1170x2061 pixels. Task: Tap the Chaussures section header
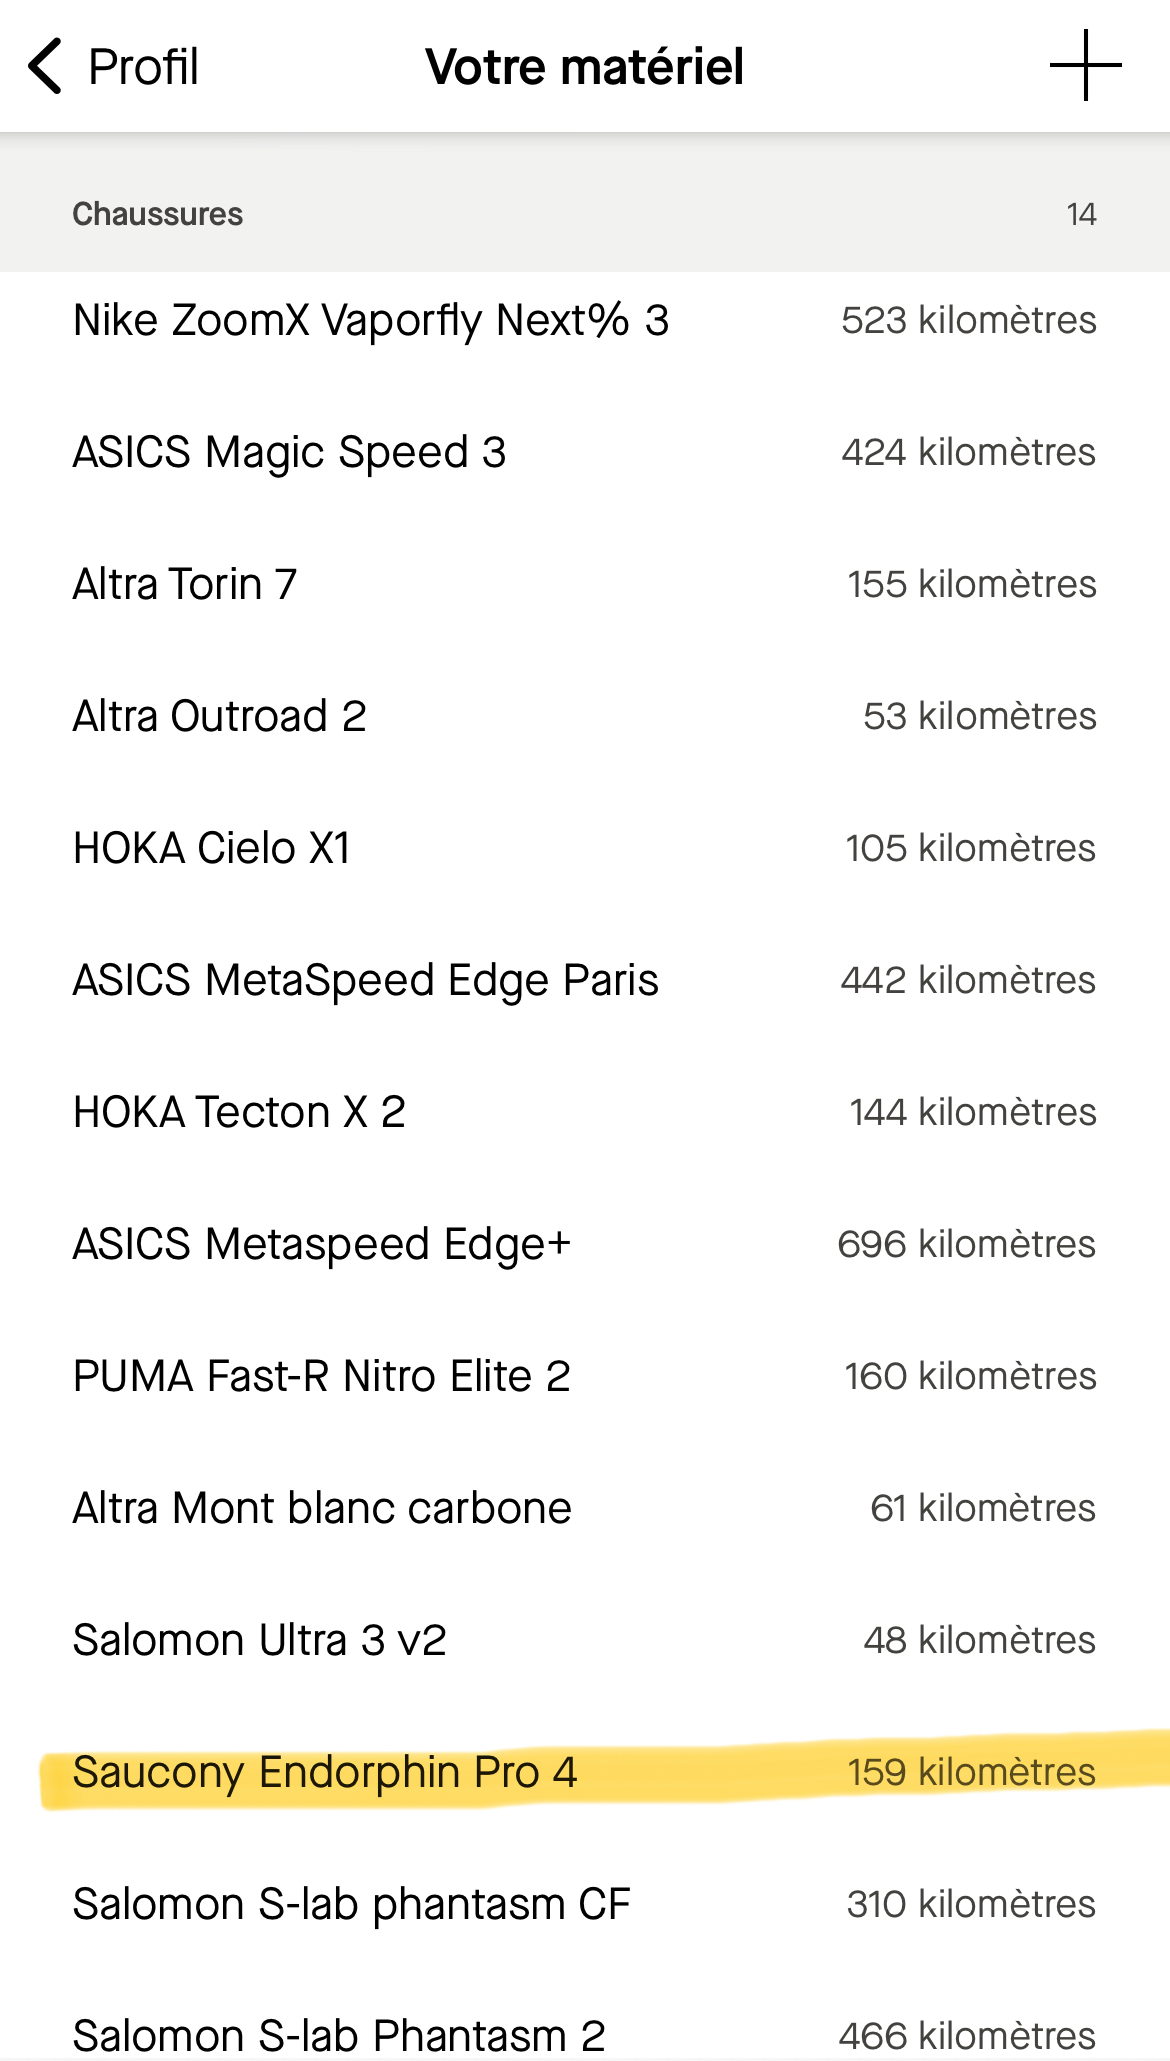(x=158, y=214)
